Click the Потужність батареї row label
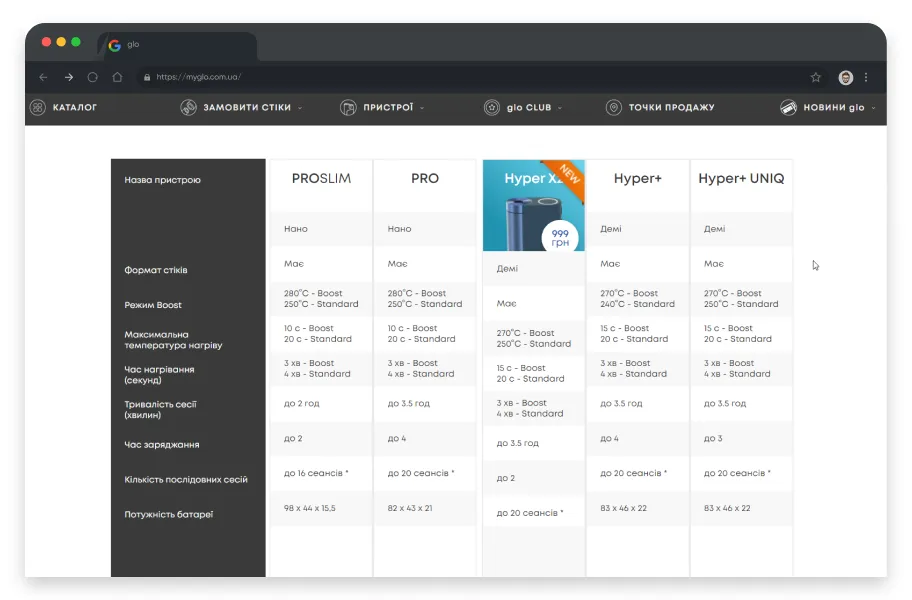The image size is (912, 600). 169,515
